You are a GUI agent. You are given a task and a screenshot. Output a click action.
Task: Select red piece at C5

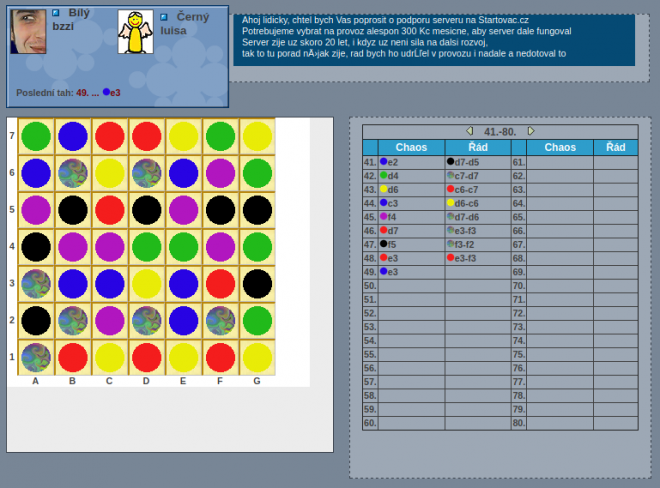pos(109,210)
